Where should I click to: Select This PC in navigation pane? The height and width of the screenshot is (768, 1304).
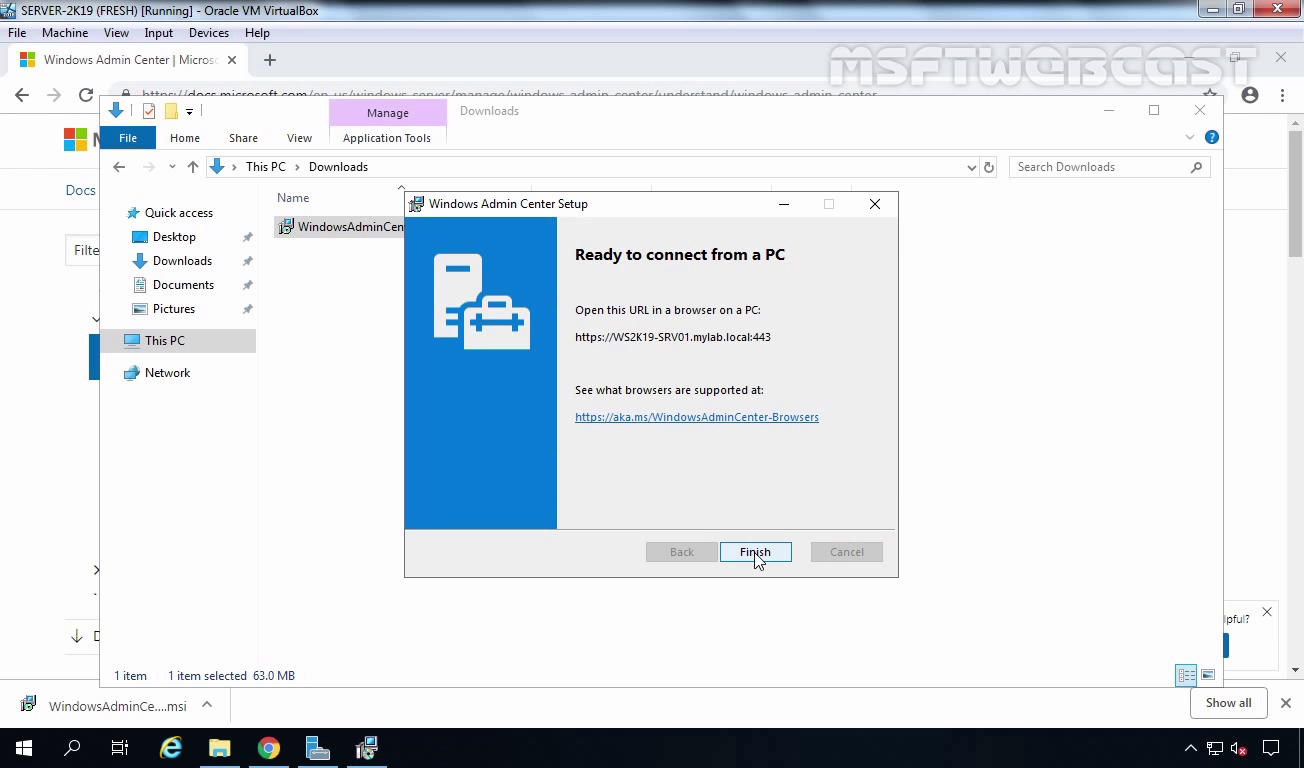click(164, 341)
